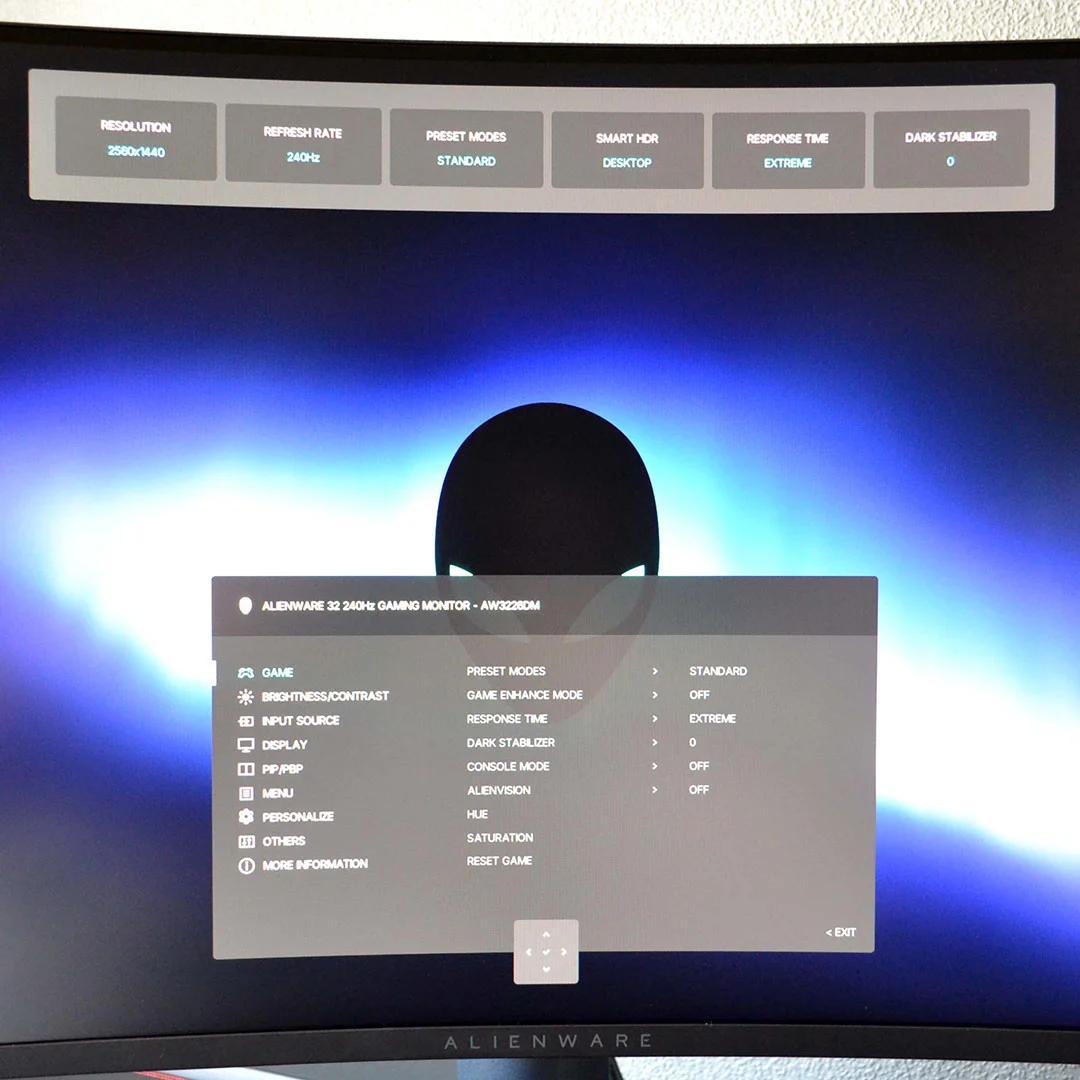The height and width of the screenshot is (1080, 1080).
Task: Open the INPUT SOURCE menu category
Action: [300, 720]
